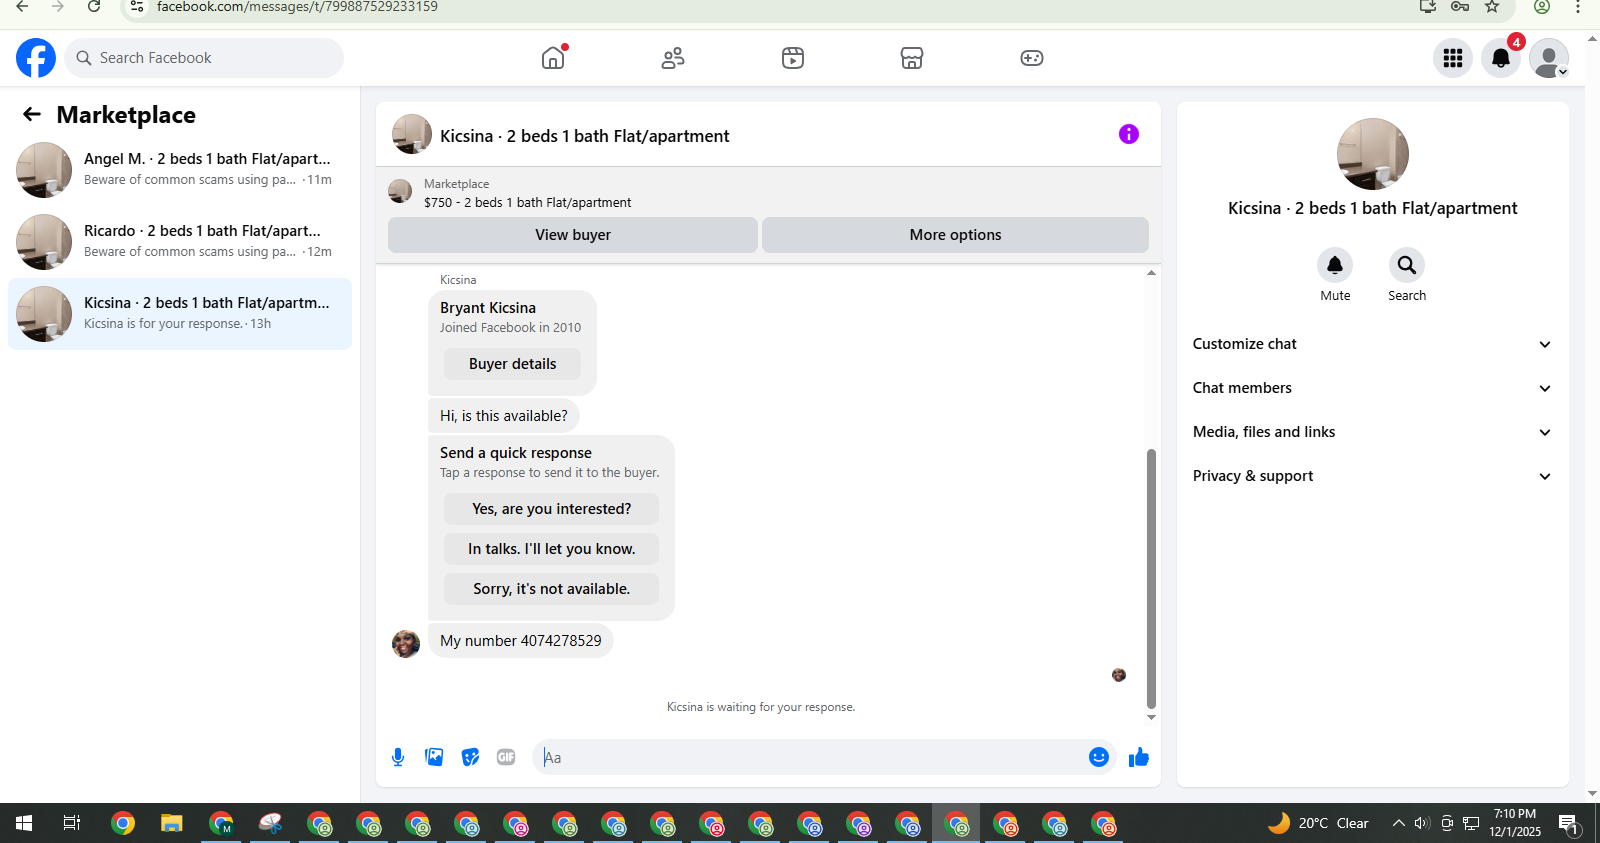
Task: Expand the Customize chat section
Action: click(x=1372, y=344)
